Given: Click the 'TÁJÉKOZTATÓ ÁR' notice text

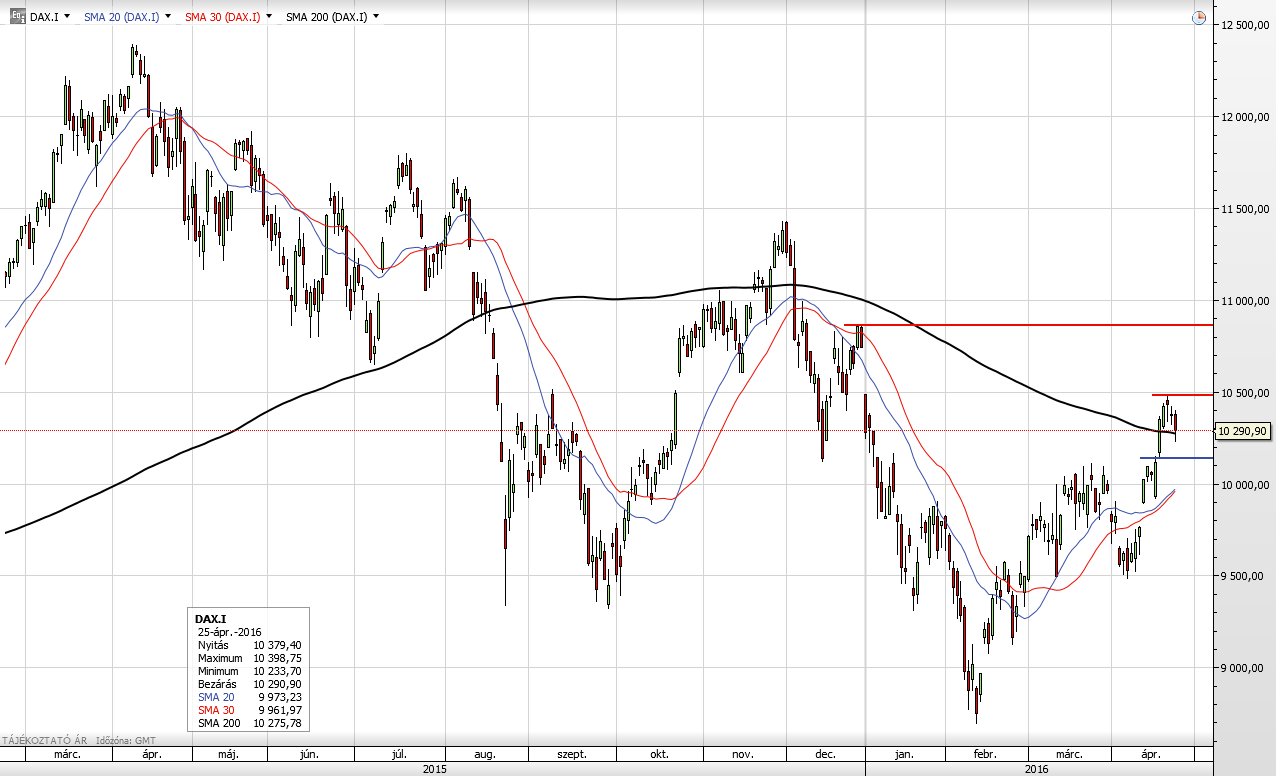Looking at the screenshot, I should pyautogui.click(x=44, y=741).
